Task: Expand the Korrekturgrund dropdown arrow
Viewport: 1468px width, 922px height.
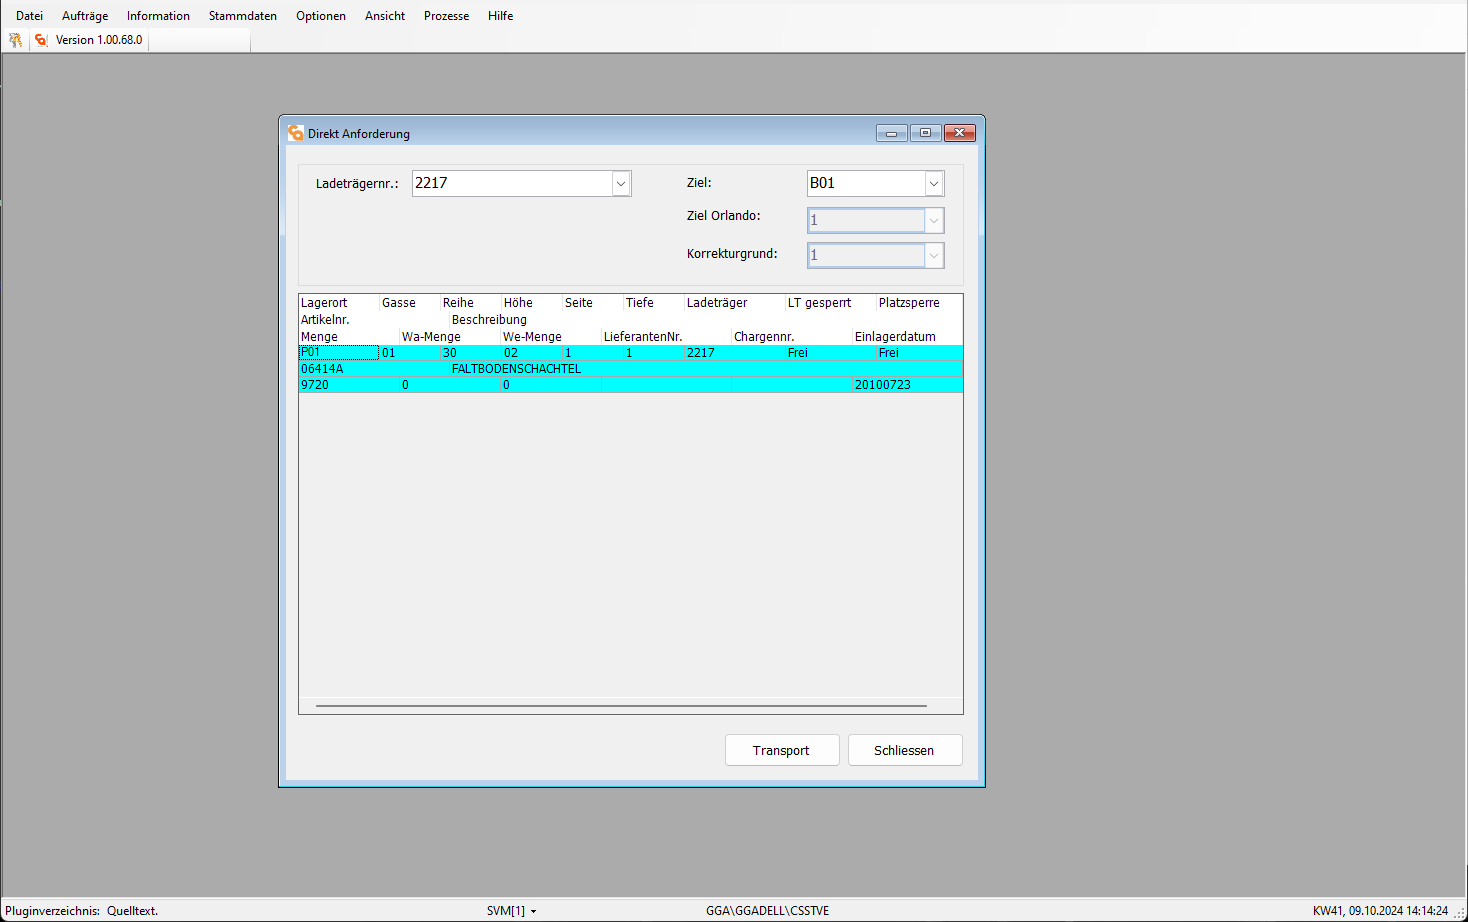Action: coord(934,255)
